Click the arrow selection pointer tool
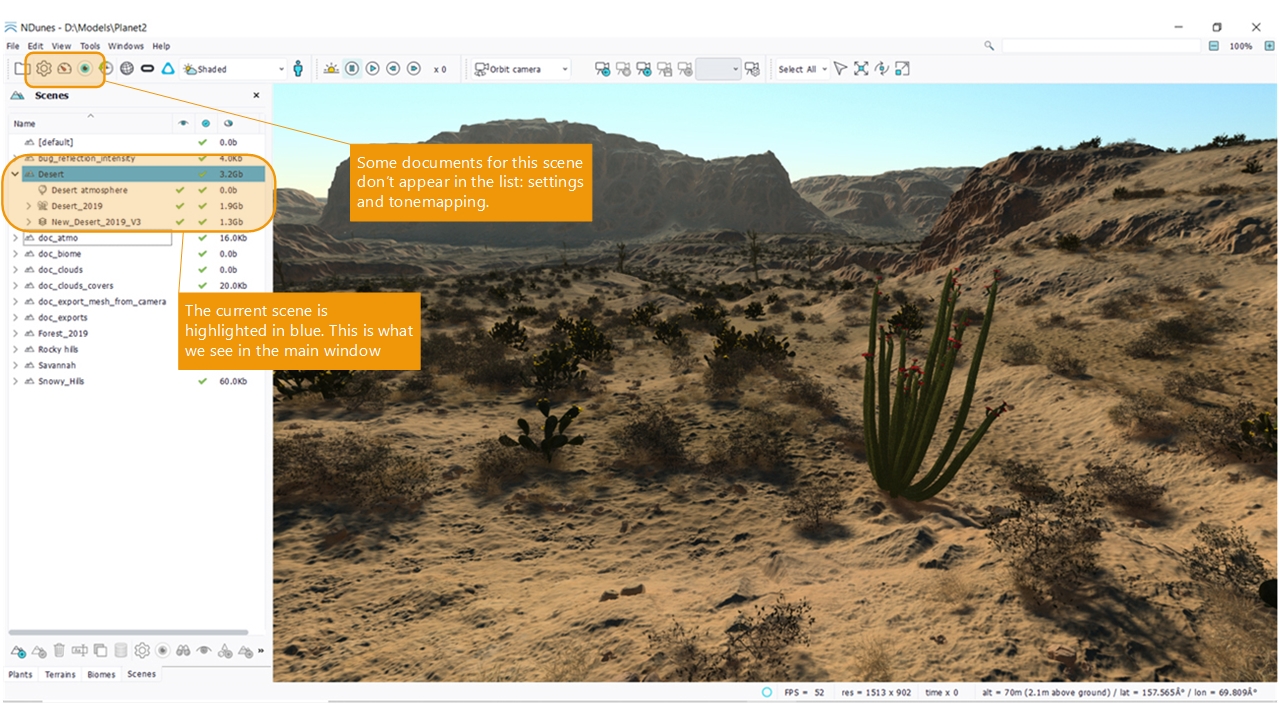Image resolution: width=1280 pixels, height=720 pixels. [840, 69]
